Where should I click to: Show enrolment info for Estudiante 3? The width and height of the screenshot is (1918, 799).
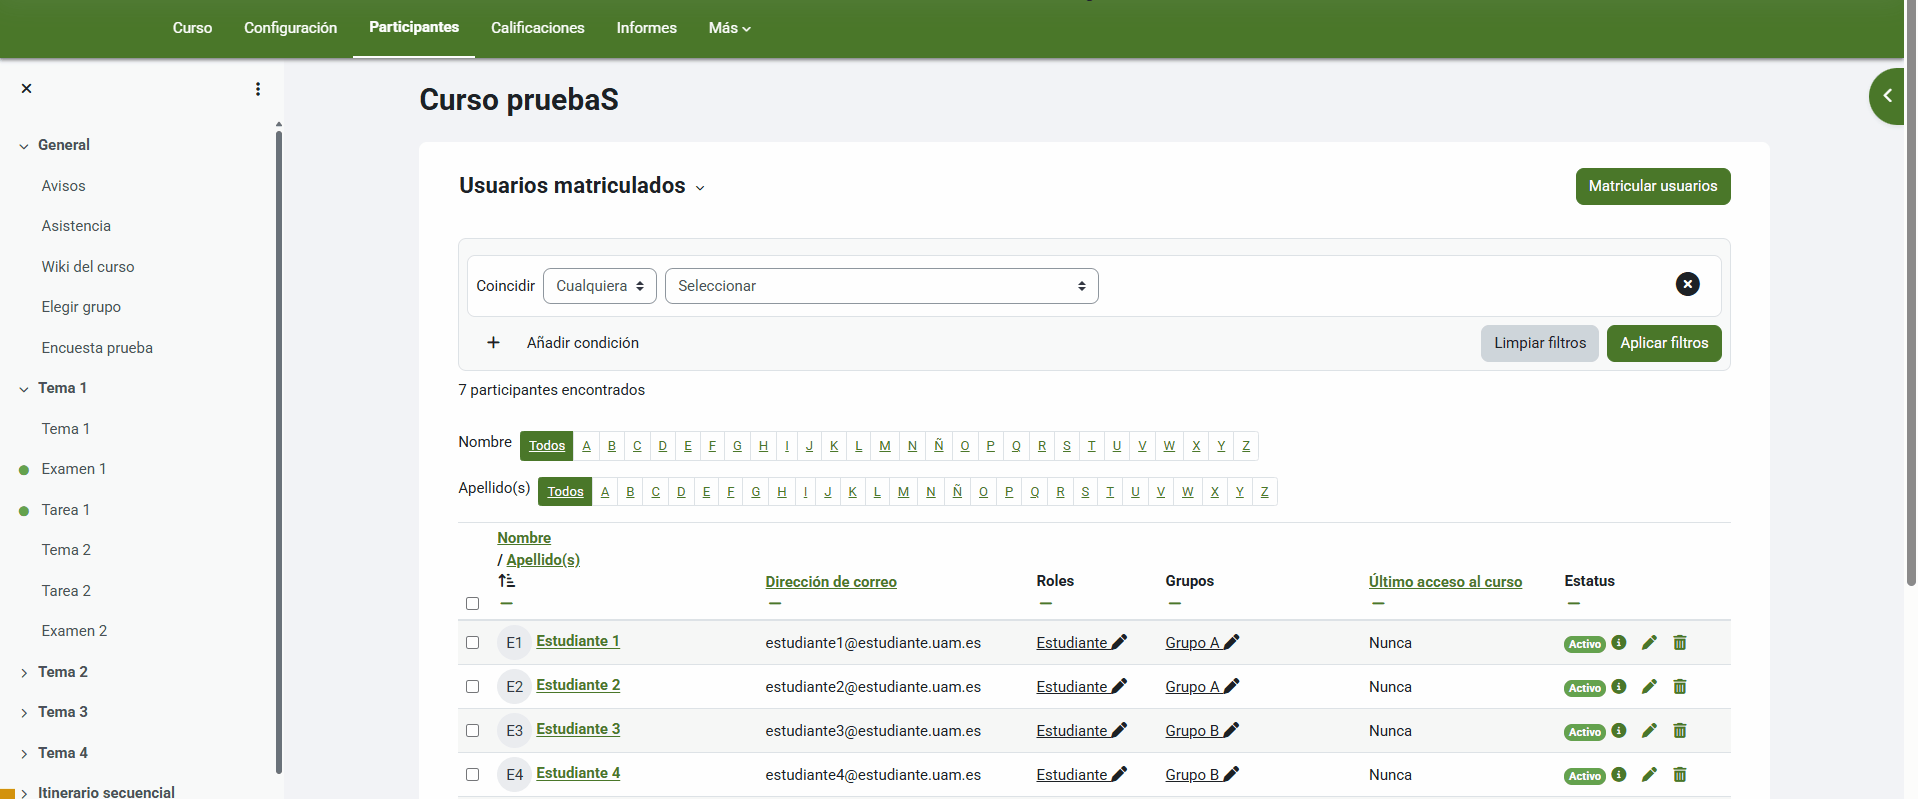point(1619,731)
